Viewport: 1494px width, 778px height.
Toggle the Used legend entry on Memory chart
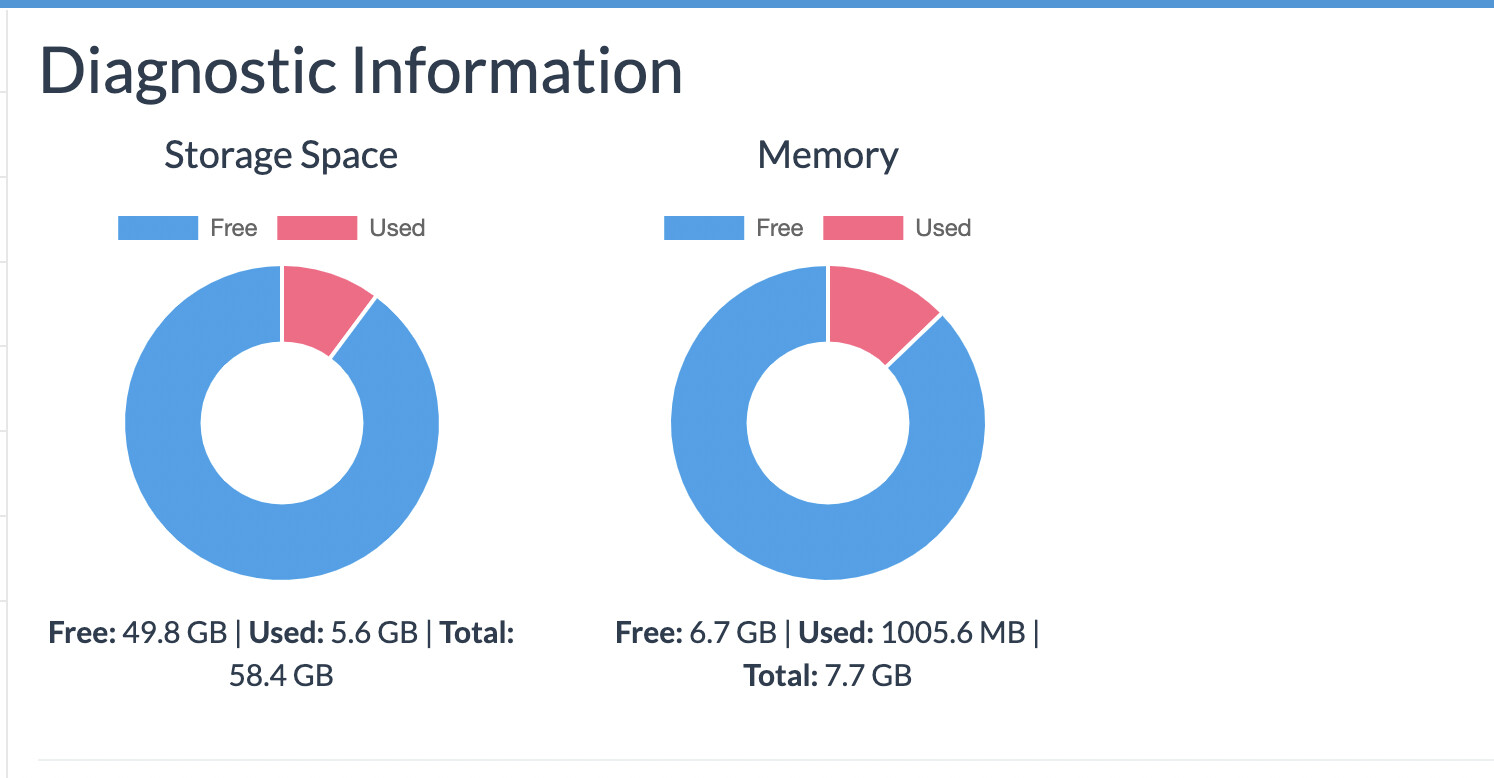click(945, 227)
